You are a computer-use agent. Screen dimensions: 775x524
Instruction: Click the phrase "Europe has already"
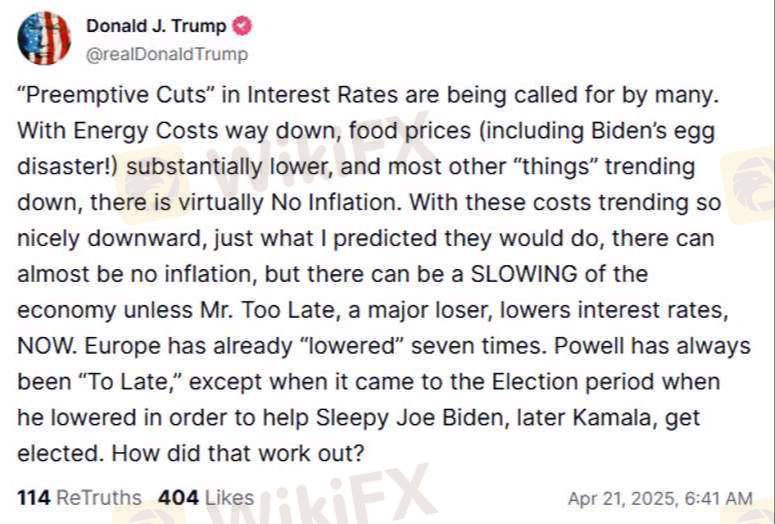[x=188, y=346]
